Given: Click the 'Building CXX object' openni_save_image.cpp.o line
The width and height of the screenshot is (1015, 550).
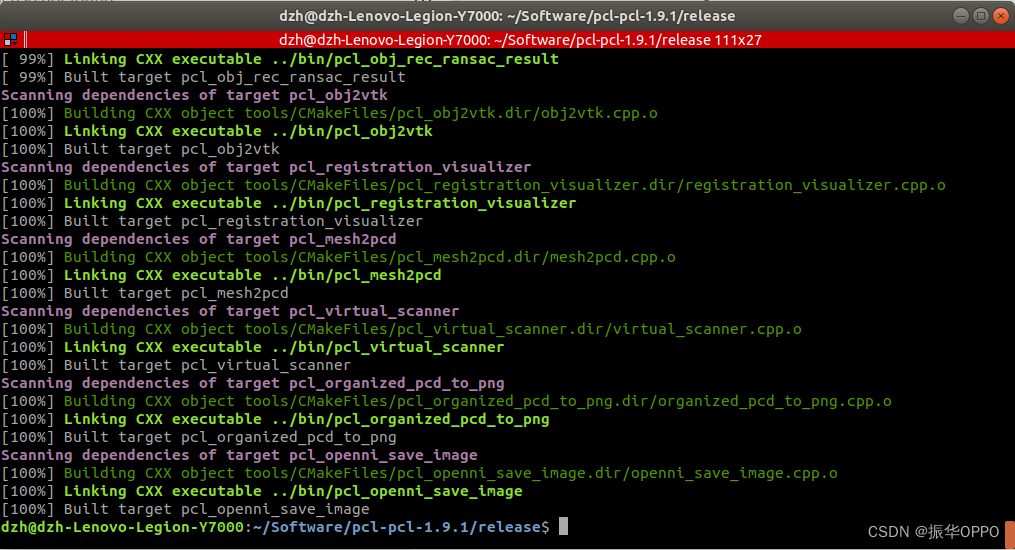Looking at the screenshot, I should point(419,474).
